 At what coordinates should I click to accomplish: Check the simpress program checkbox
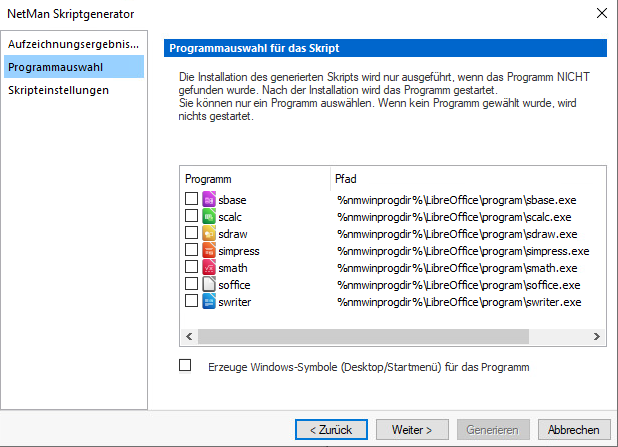click(x=192, y=249)
